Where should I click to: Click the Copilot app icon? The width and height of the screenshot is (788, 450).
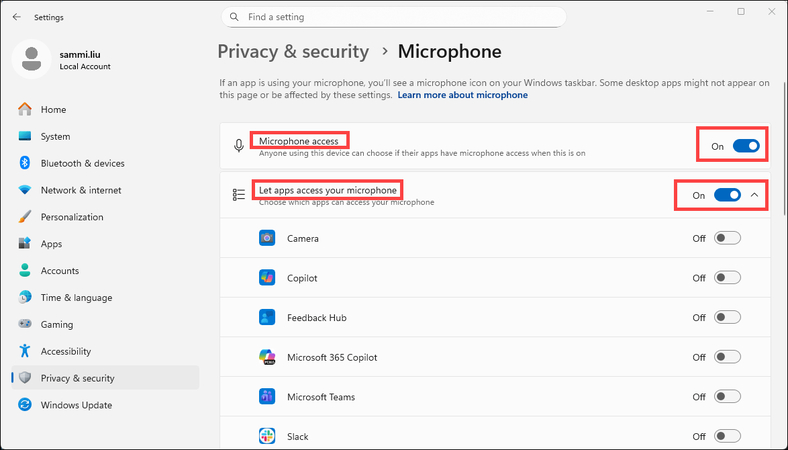pyautogui.click(x=267, y=278)
